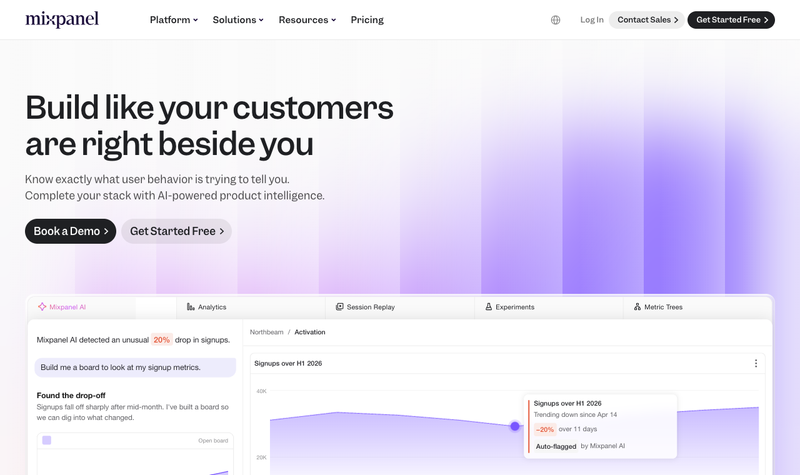Click the Northbeam breadcrumb

266,332
